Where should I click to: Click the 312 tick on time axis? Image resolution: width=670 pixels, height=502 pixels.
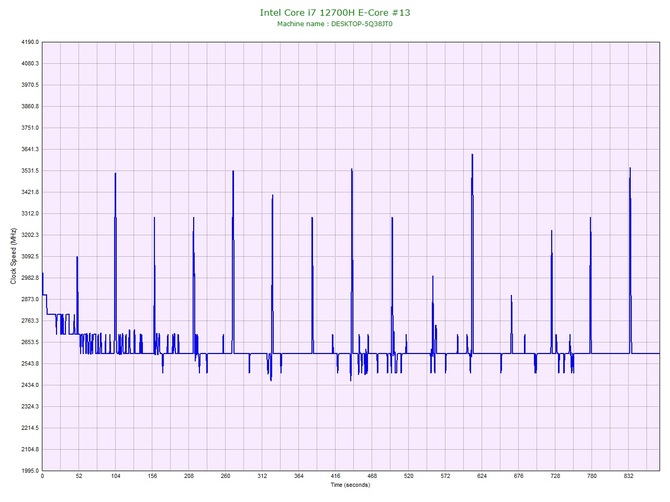pyautogui.click(x=262, y=476)
